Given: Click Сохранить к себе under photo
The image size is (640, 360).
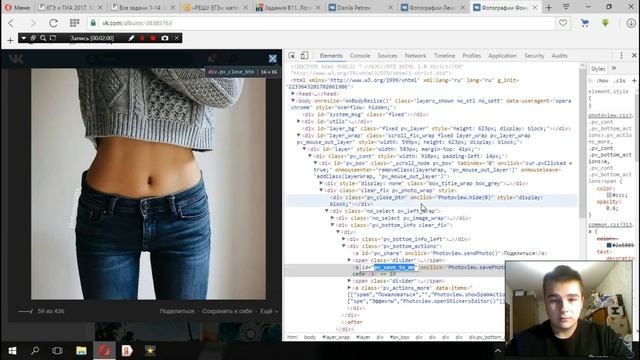Looking at the screenshot, I should click(x=227, y=311).
